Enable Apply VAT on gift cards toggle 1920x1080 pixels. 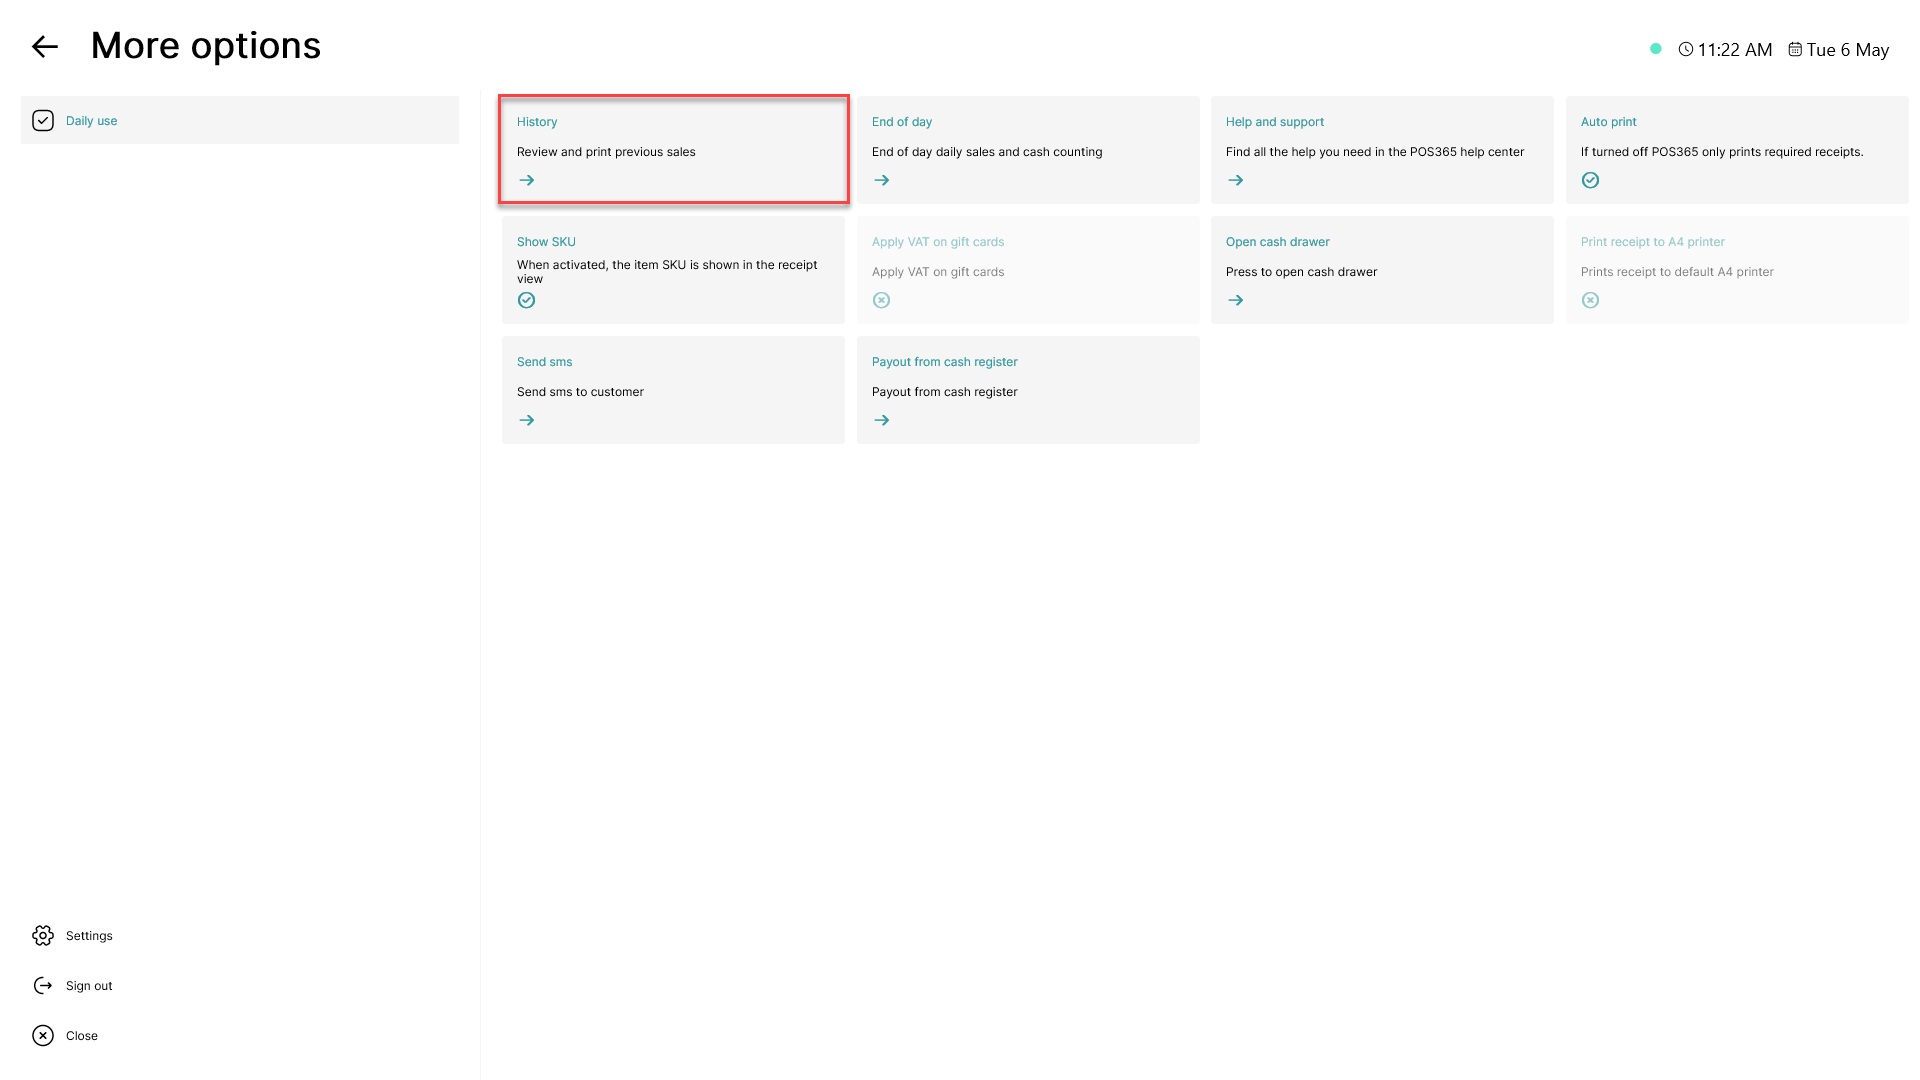(881, 300)
